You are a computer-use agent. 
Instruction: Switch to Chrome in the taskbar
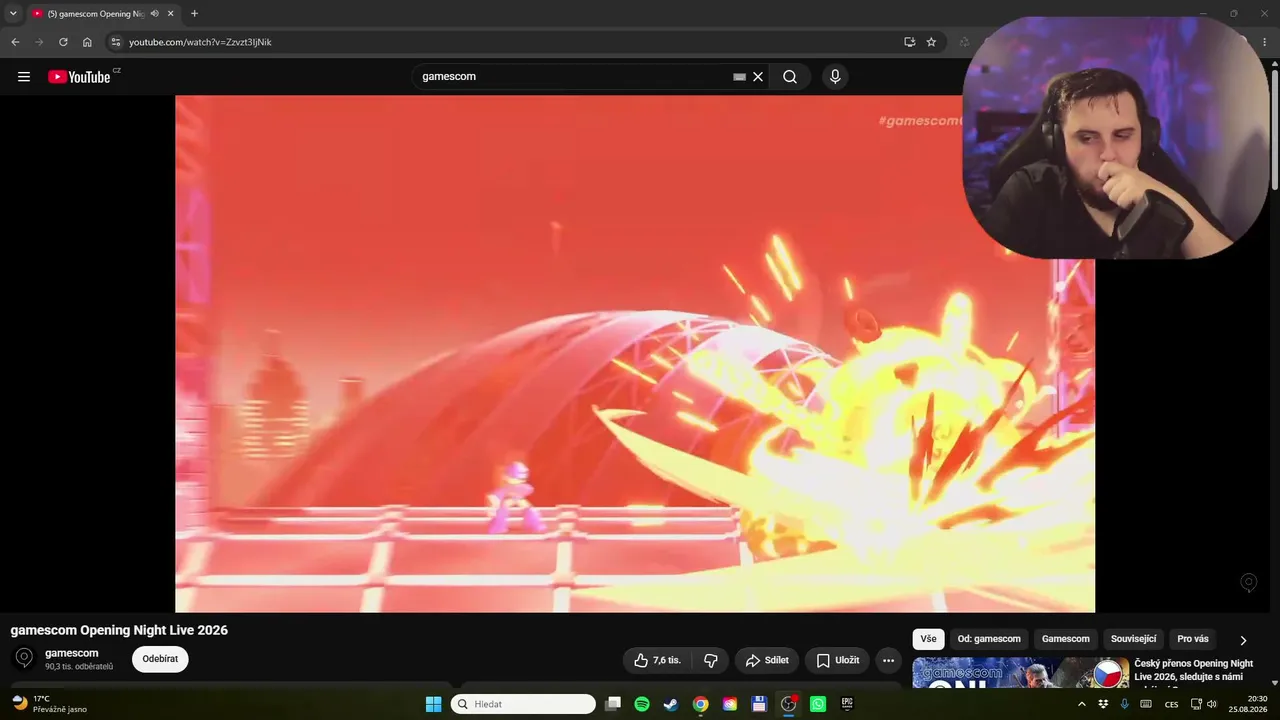click(701, 704)
